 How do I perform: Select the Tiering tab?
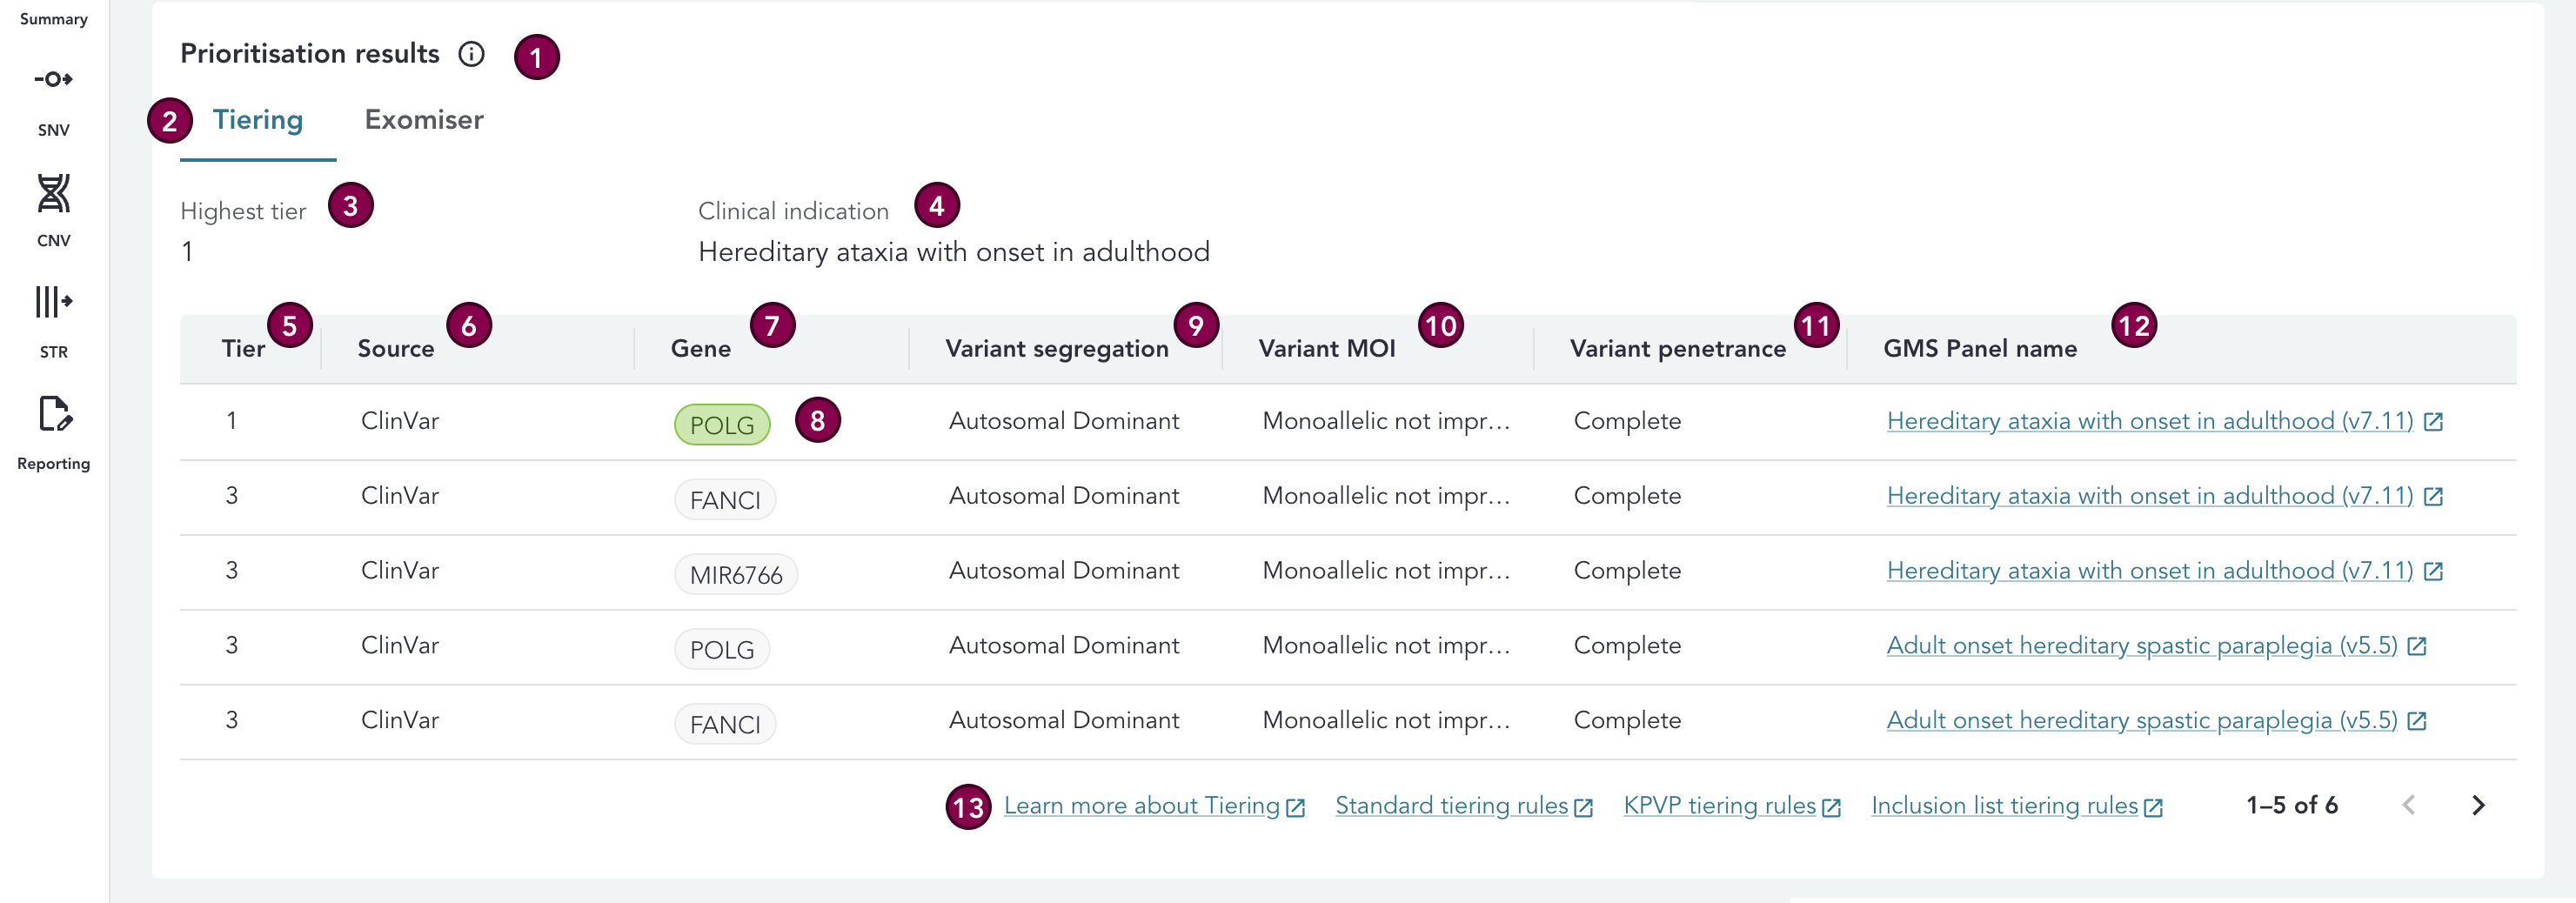click(257, 119)
